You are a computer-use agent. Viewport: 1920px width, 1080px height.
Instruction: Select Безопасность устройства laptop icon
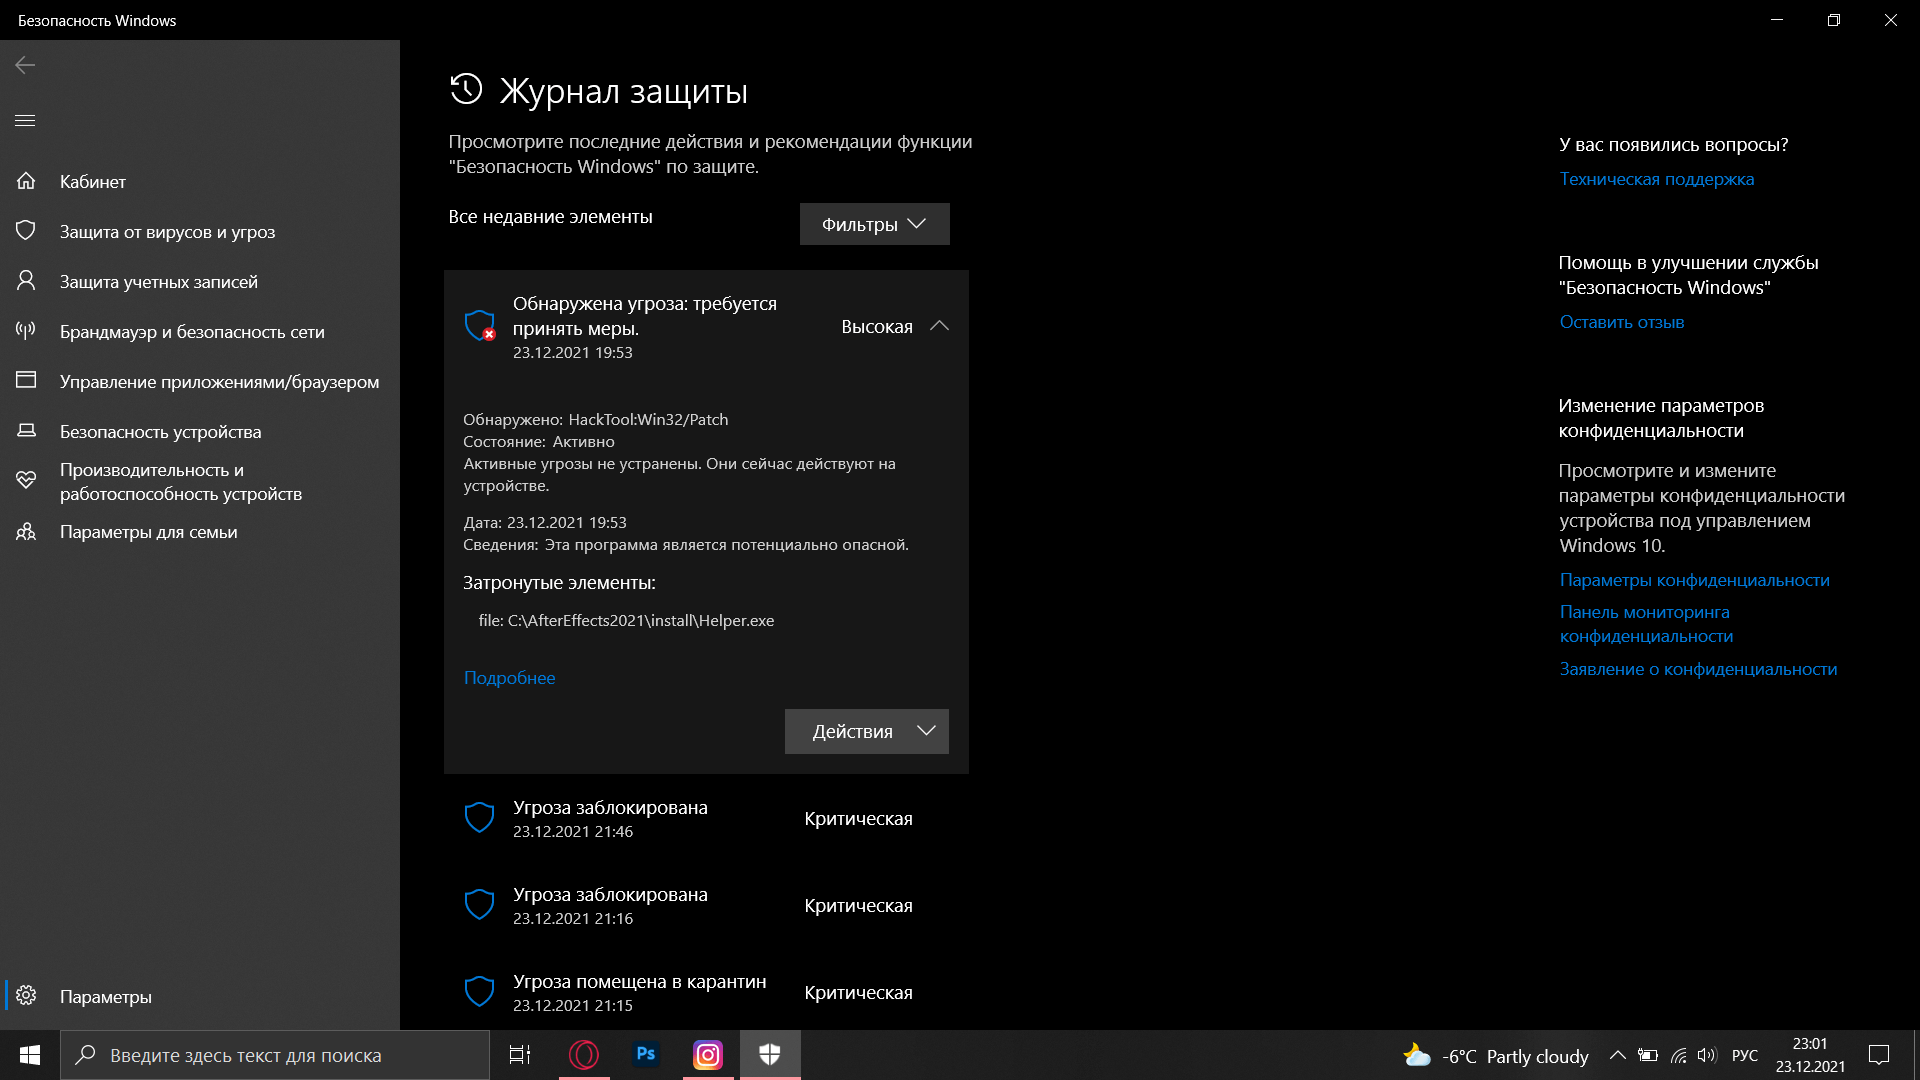(26, 431)
